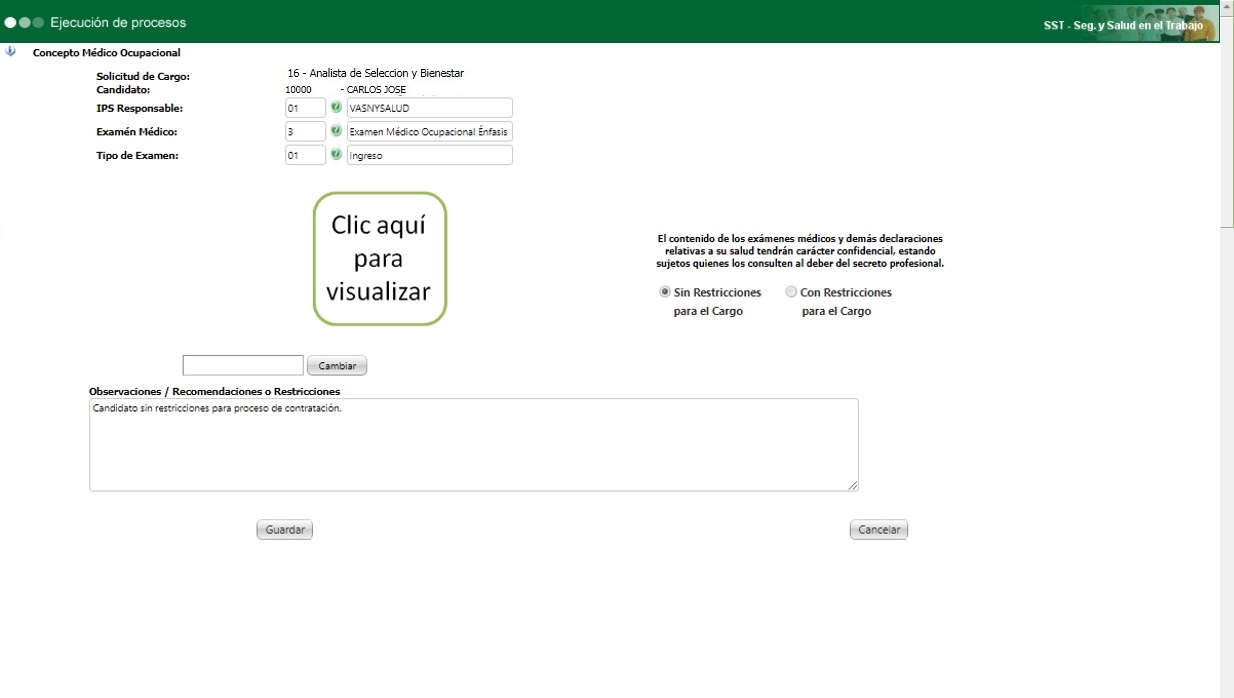
Task: Click the text '16 - Analista de Seleccion y Bienestar'
Action: coord(375,73)
